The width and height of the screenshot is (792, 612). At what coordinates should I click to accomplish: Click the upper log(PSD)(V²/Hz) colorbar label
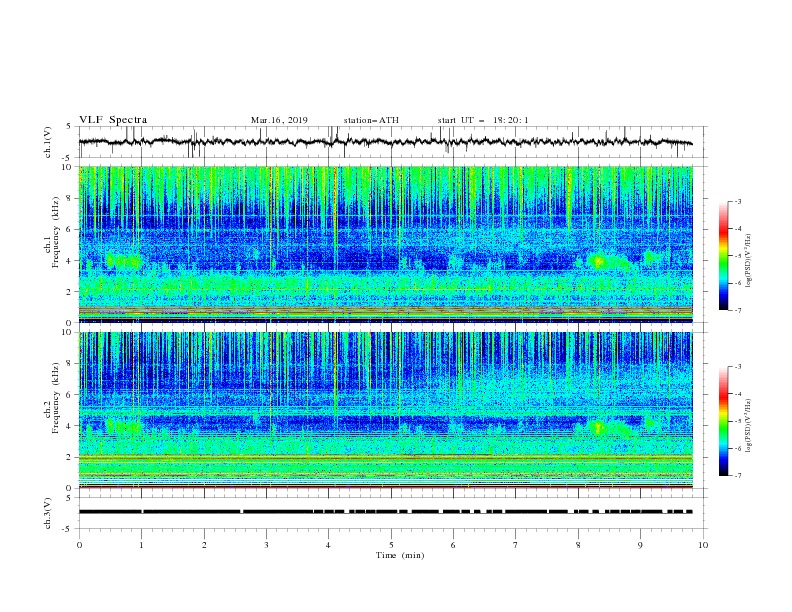[749, 261]
